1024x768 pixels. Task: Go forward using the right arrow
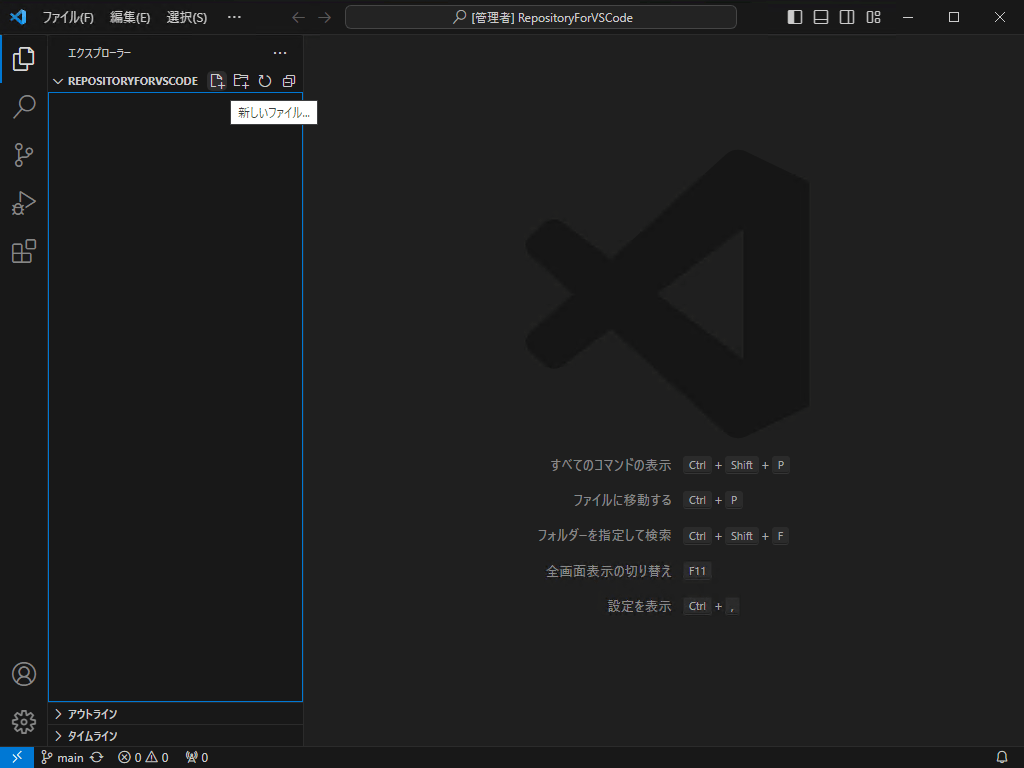tap(325, 18)
